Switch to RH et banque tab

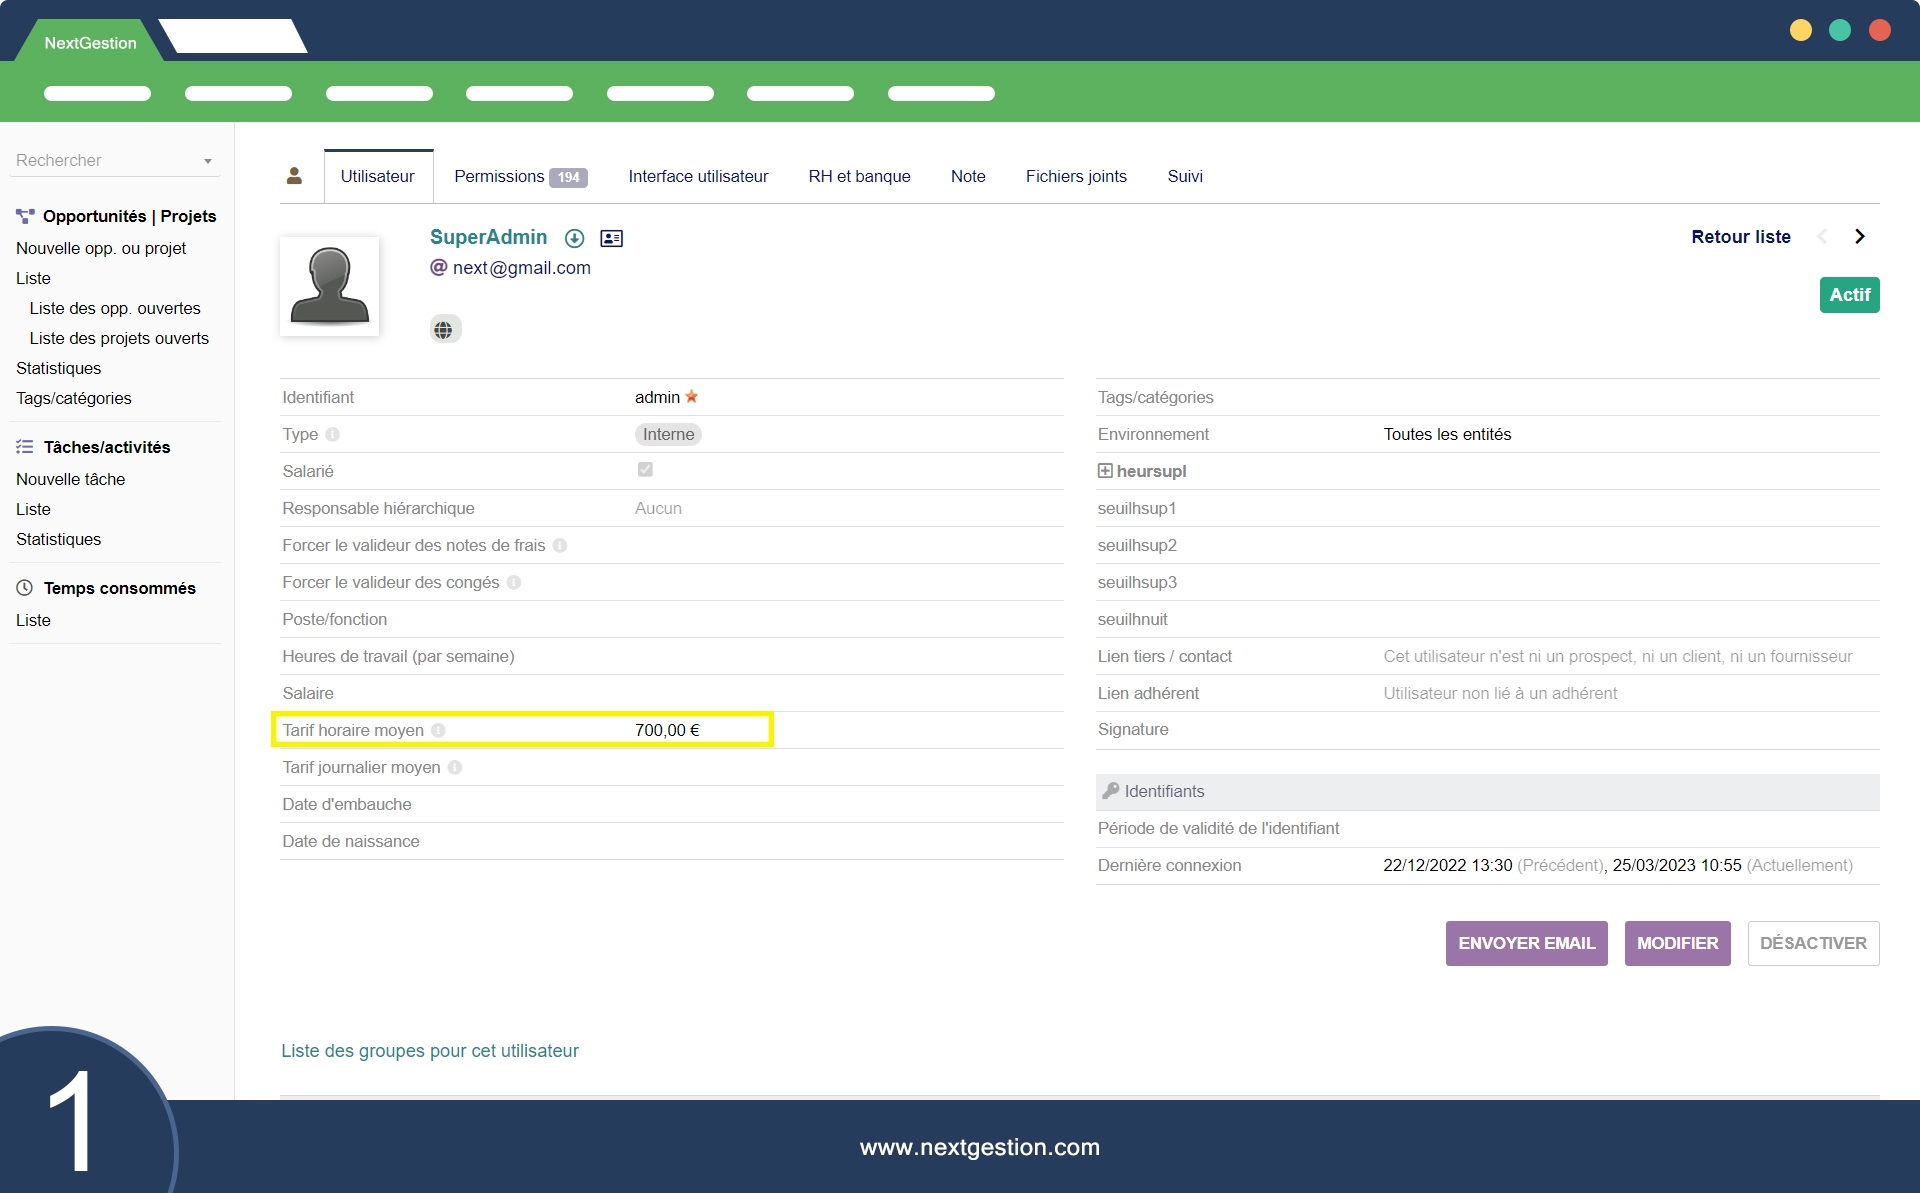click(x=859, y=177)
